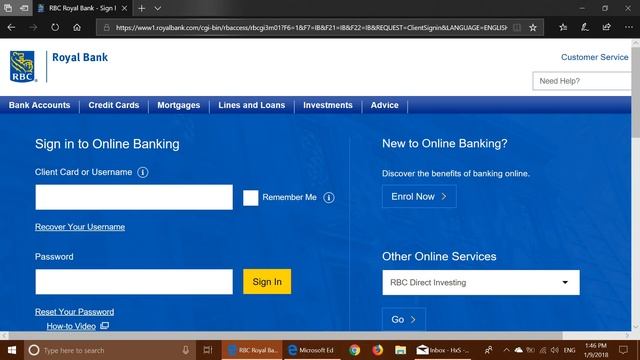The width and height of the screenshot is (640, 360).
Task: Open the Mortgages menu
Action: click(179, 105)
